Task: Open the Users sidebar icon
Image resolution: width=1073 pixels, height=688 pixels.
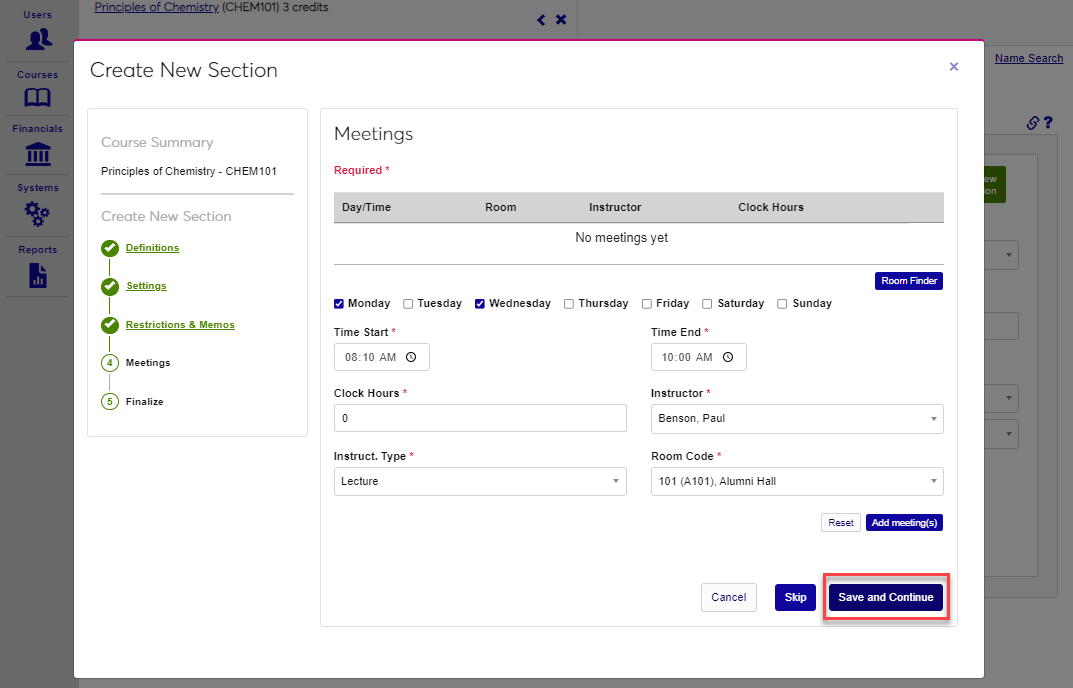Action: [38, 39]
